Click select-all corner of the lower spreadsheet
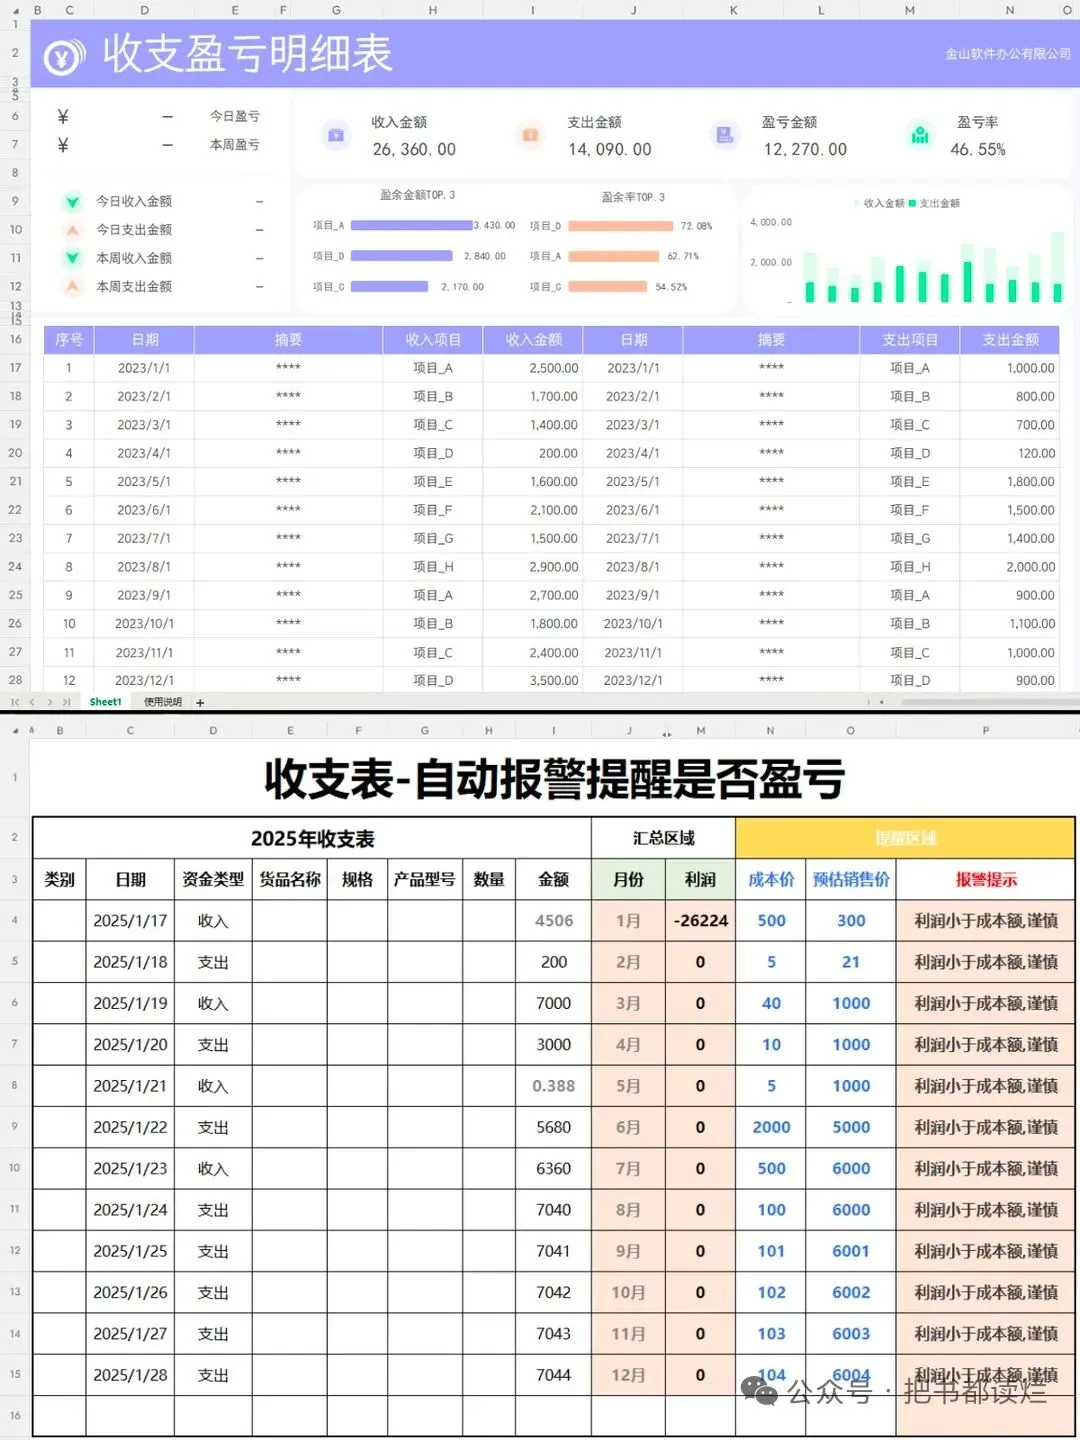 pos(14,730)
